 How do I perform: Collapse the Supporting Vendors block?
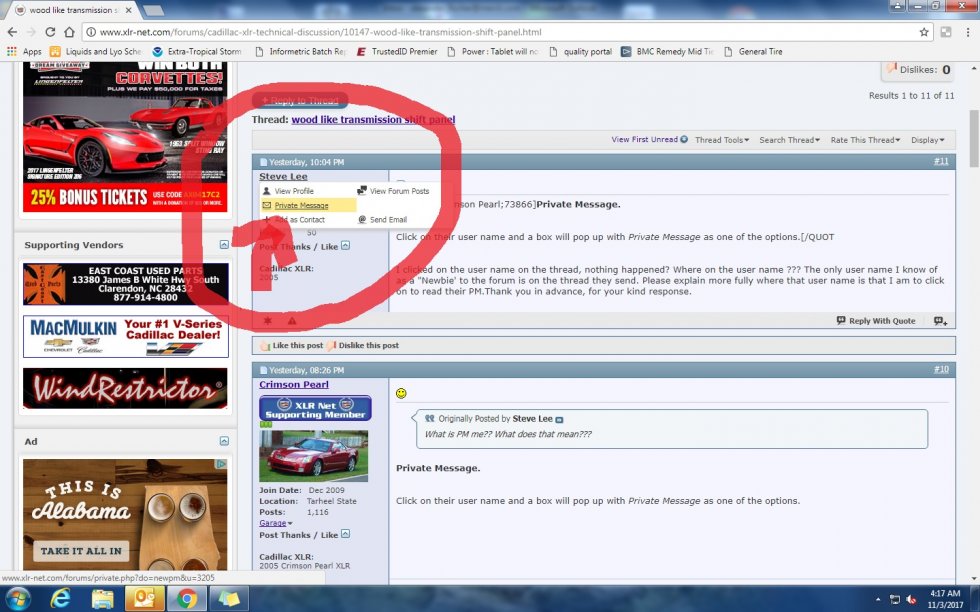pos(224,244)
